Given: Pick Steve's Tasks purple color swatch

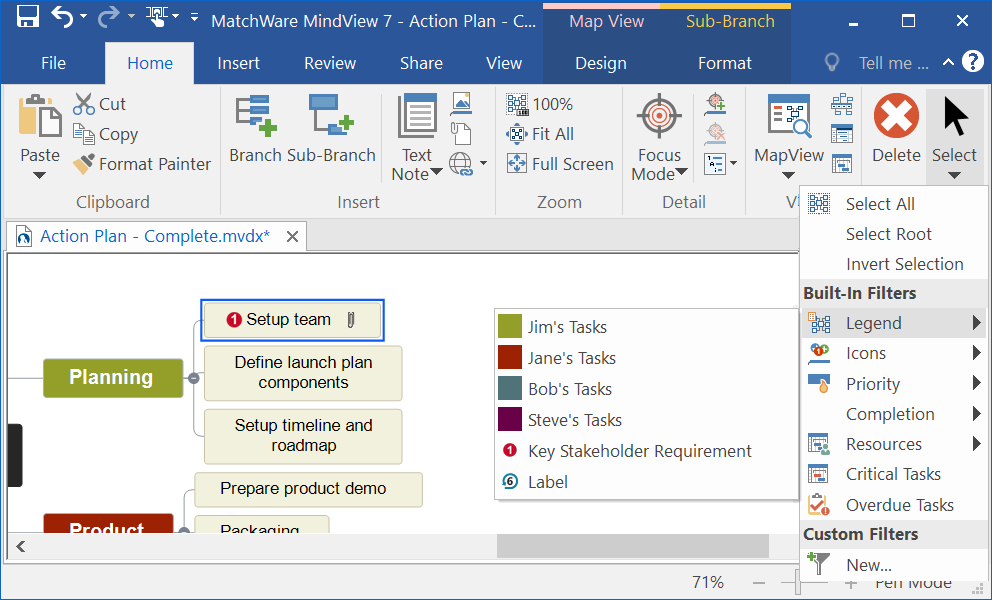Looking at the screenshot, I should [x=510, y=420].
